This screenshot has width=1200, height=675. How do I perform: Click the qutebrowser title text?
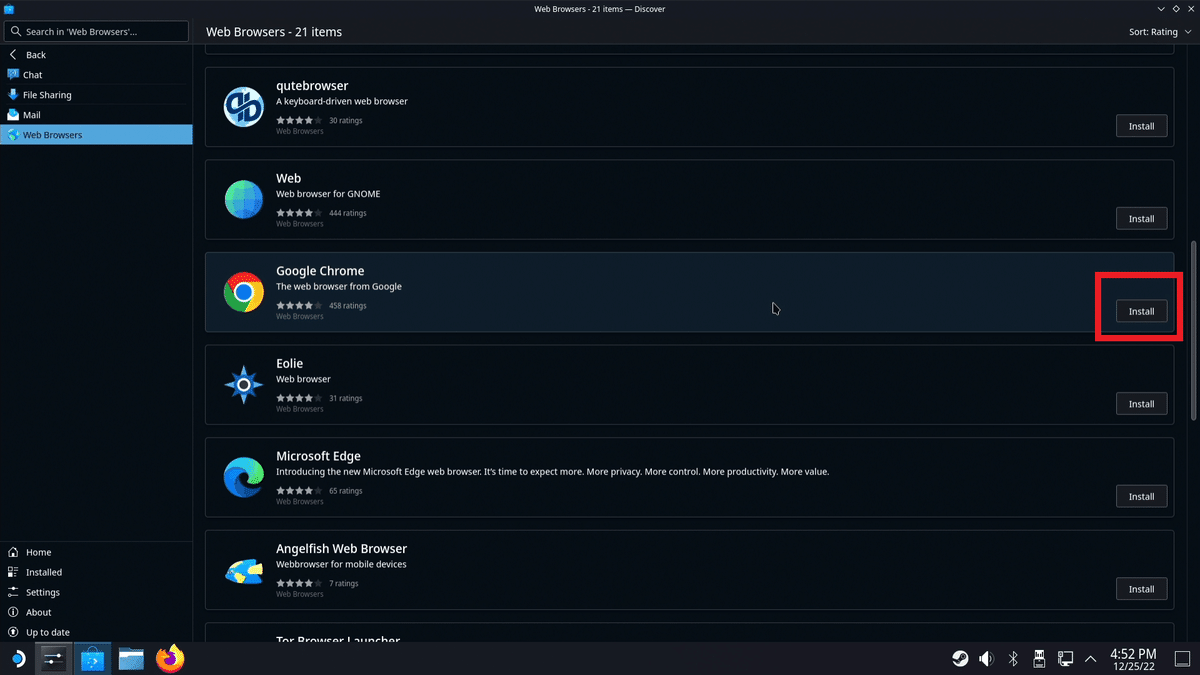coord(312,86)
